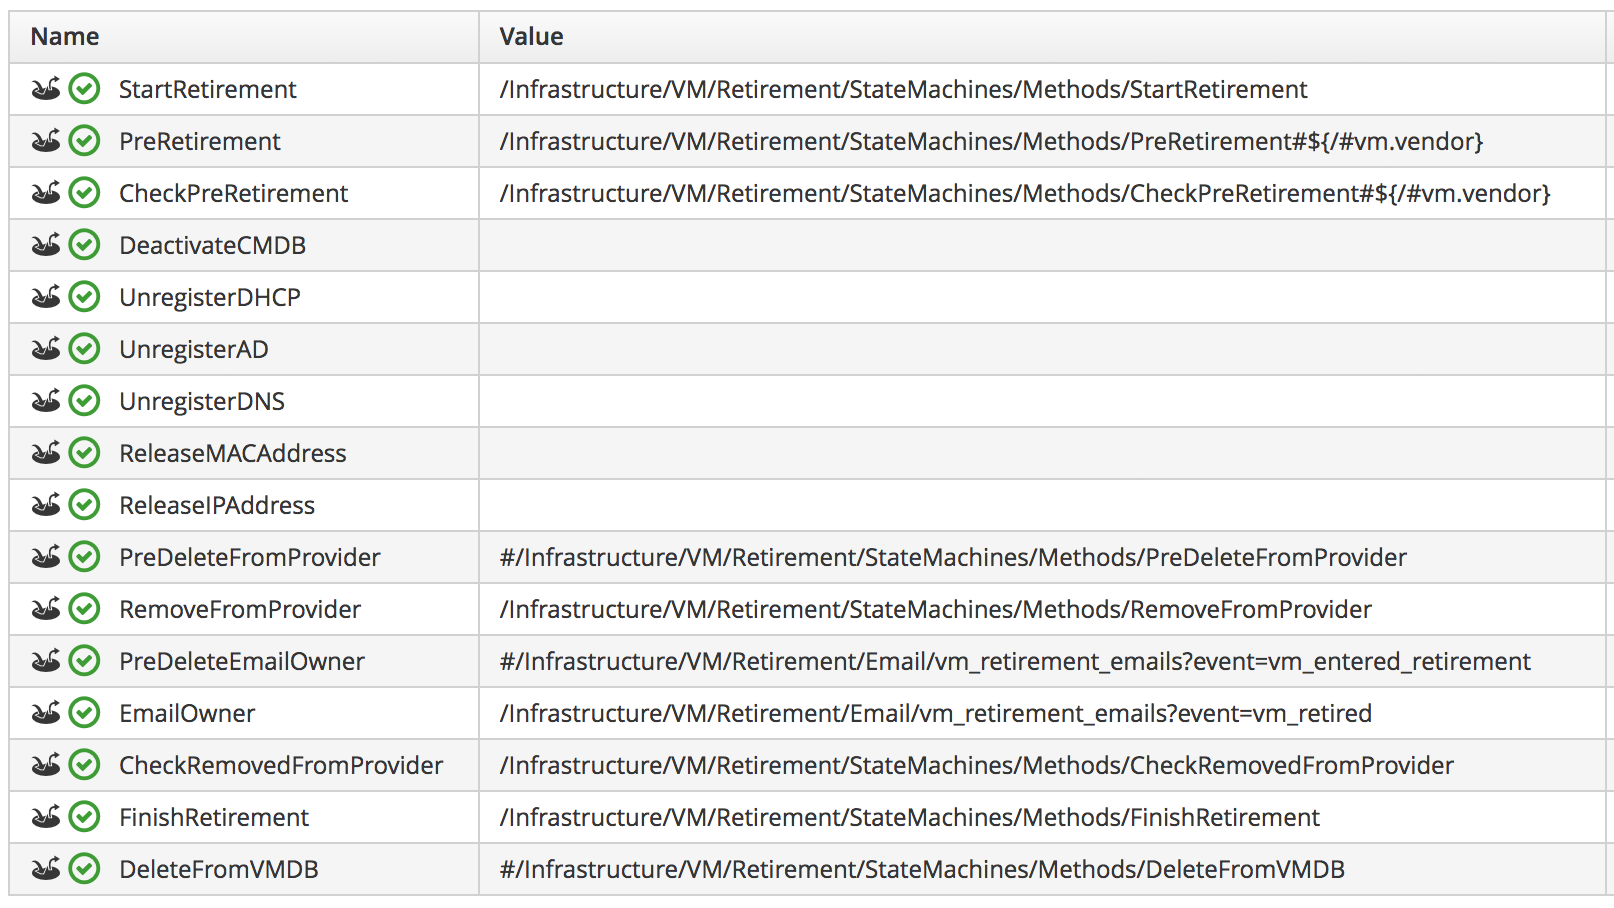Click green checkmark icon next to RemoveFromProvider

tap(85, 609)
